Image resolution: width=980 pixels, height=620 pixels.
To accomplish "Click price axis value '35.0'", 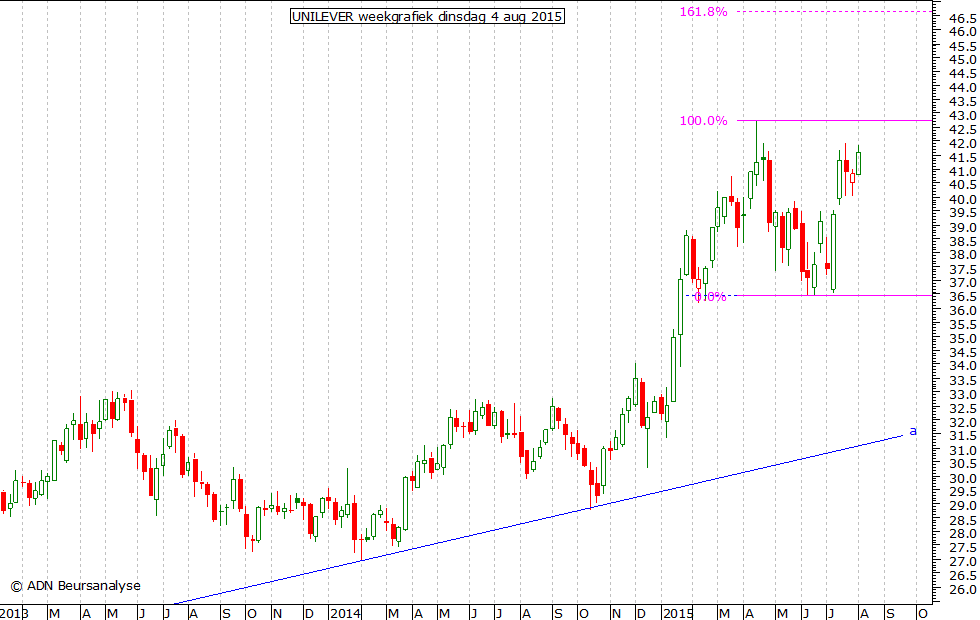I will click(962, 339).
